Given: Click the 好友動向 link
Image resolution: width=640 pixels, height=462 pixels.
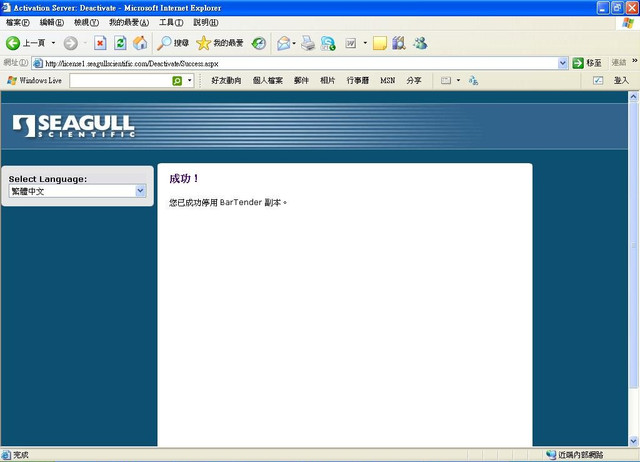Looking at the screenshot, I should click(x=226, y=80).
